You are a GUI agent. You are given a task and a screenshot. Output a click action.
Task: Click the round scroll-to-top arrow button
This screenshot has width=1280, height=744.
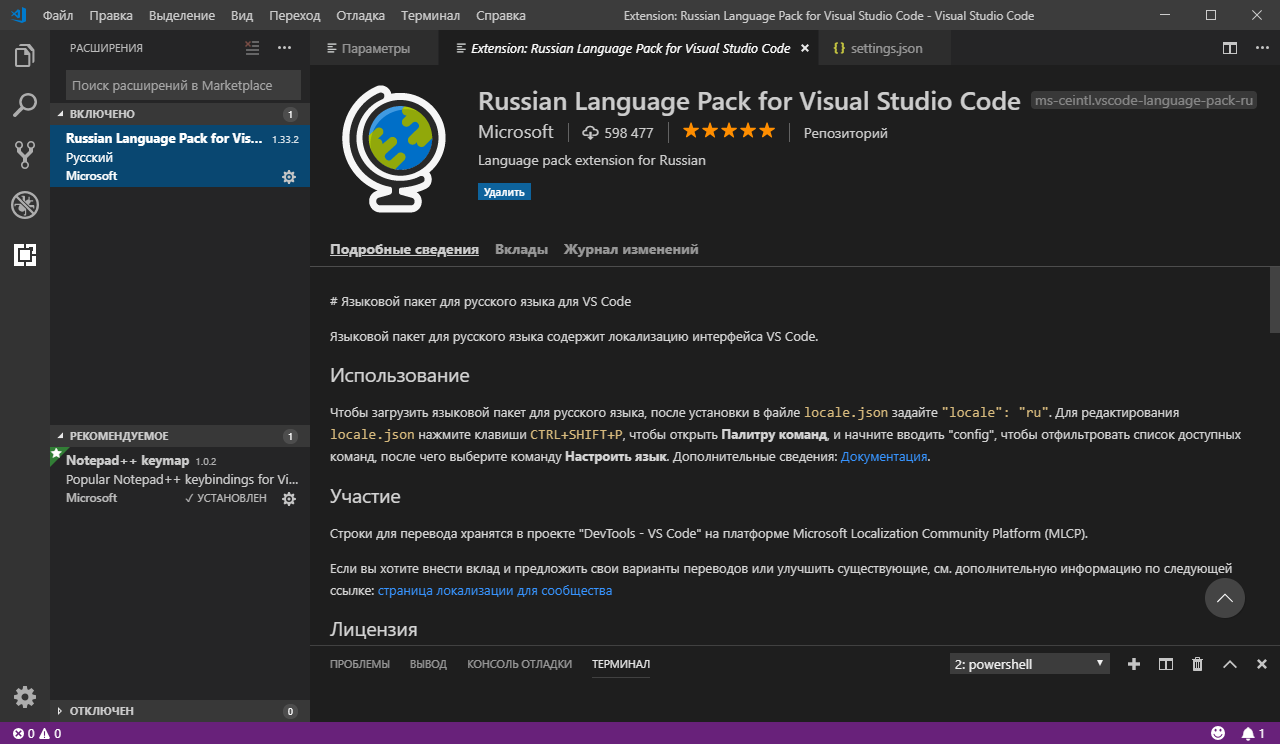pos(1225,598)
